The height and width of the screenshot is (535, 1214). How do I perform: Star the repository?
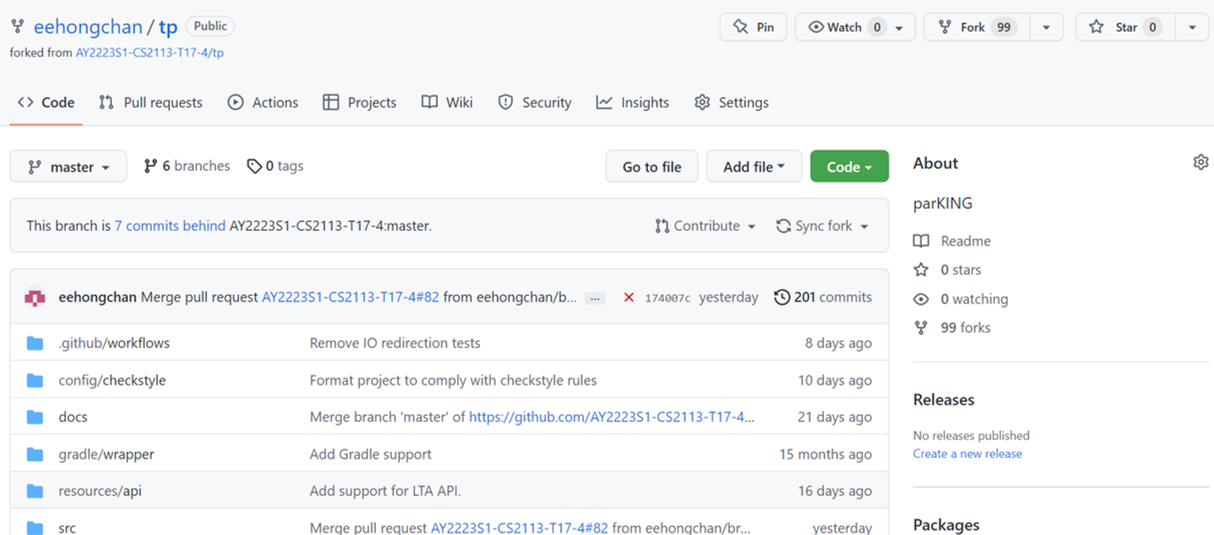[x=1125, y=27]
